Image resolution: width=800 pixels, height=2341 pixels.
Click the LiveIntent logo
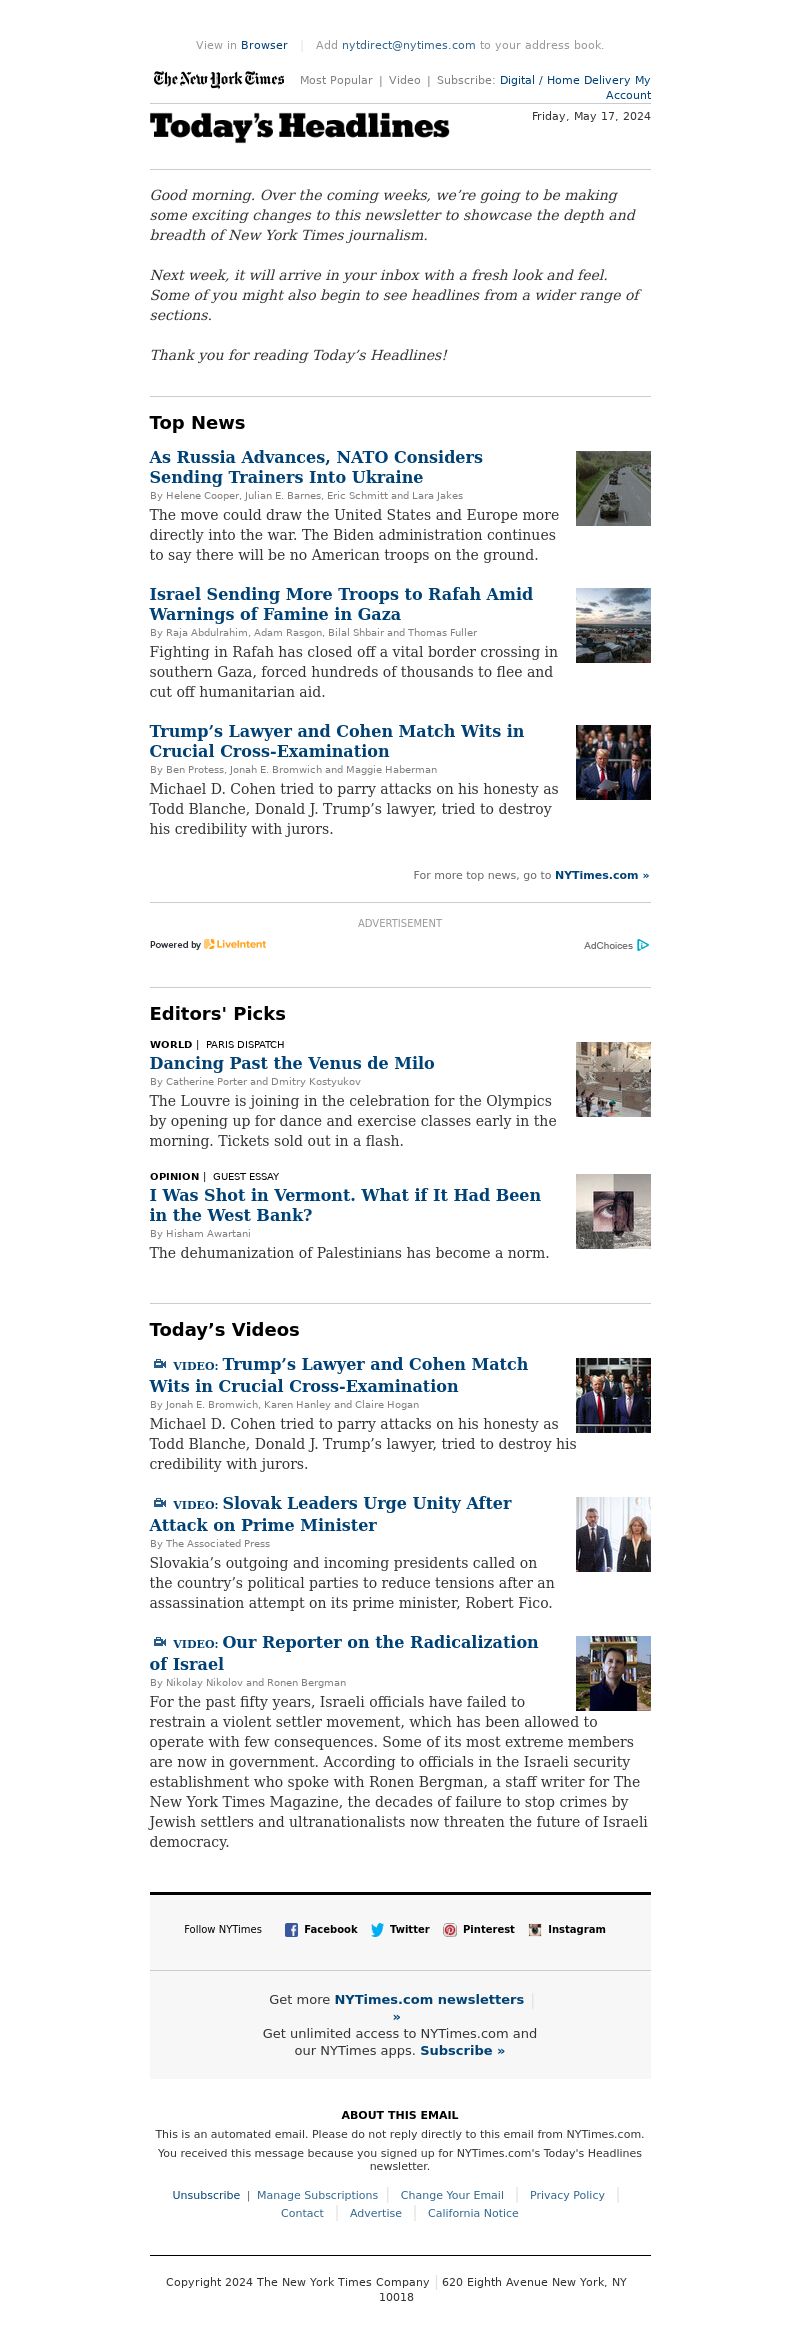tap(235, 944)
